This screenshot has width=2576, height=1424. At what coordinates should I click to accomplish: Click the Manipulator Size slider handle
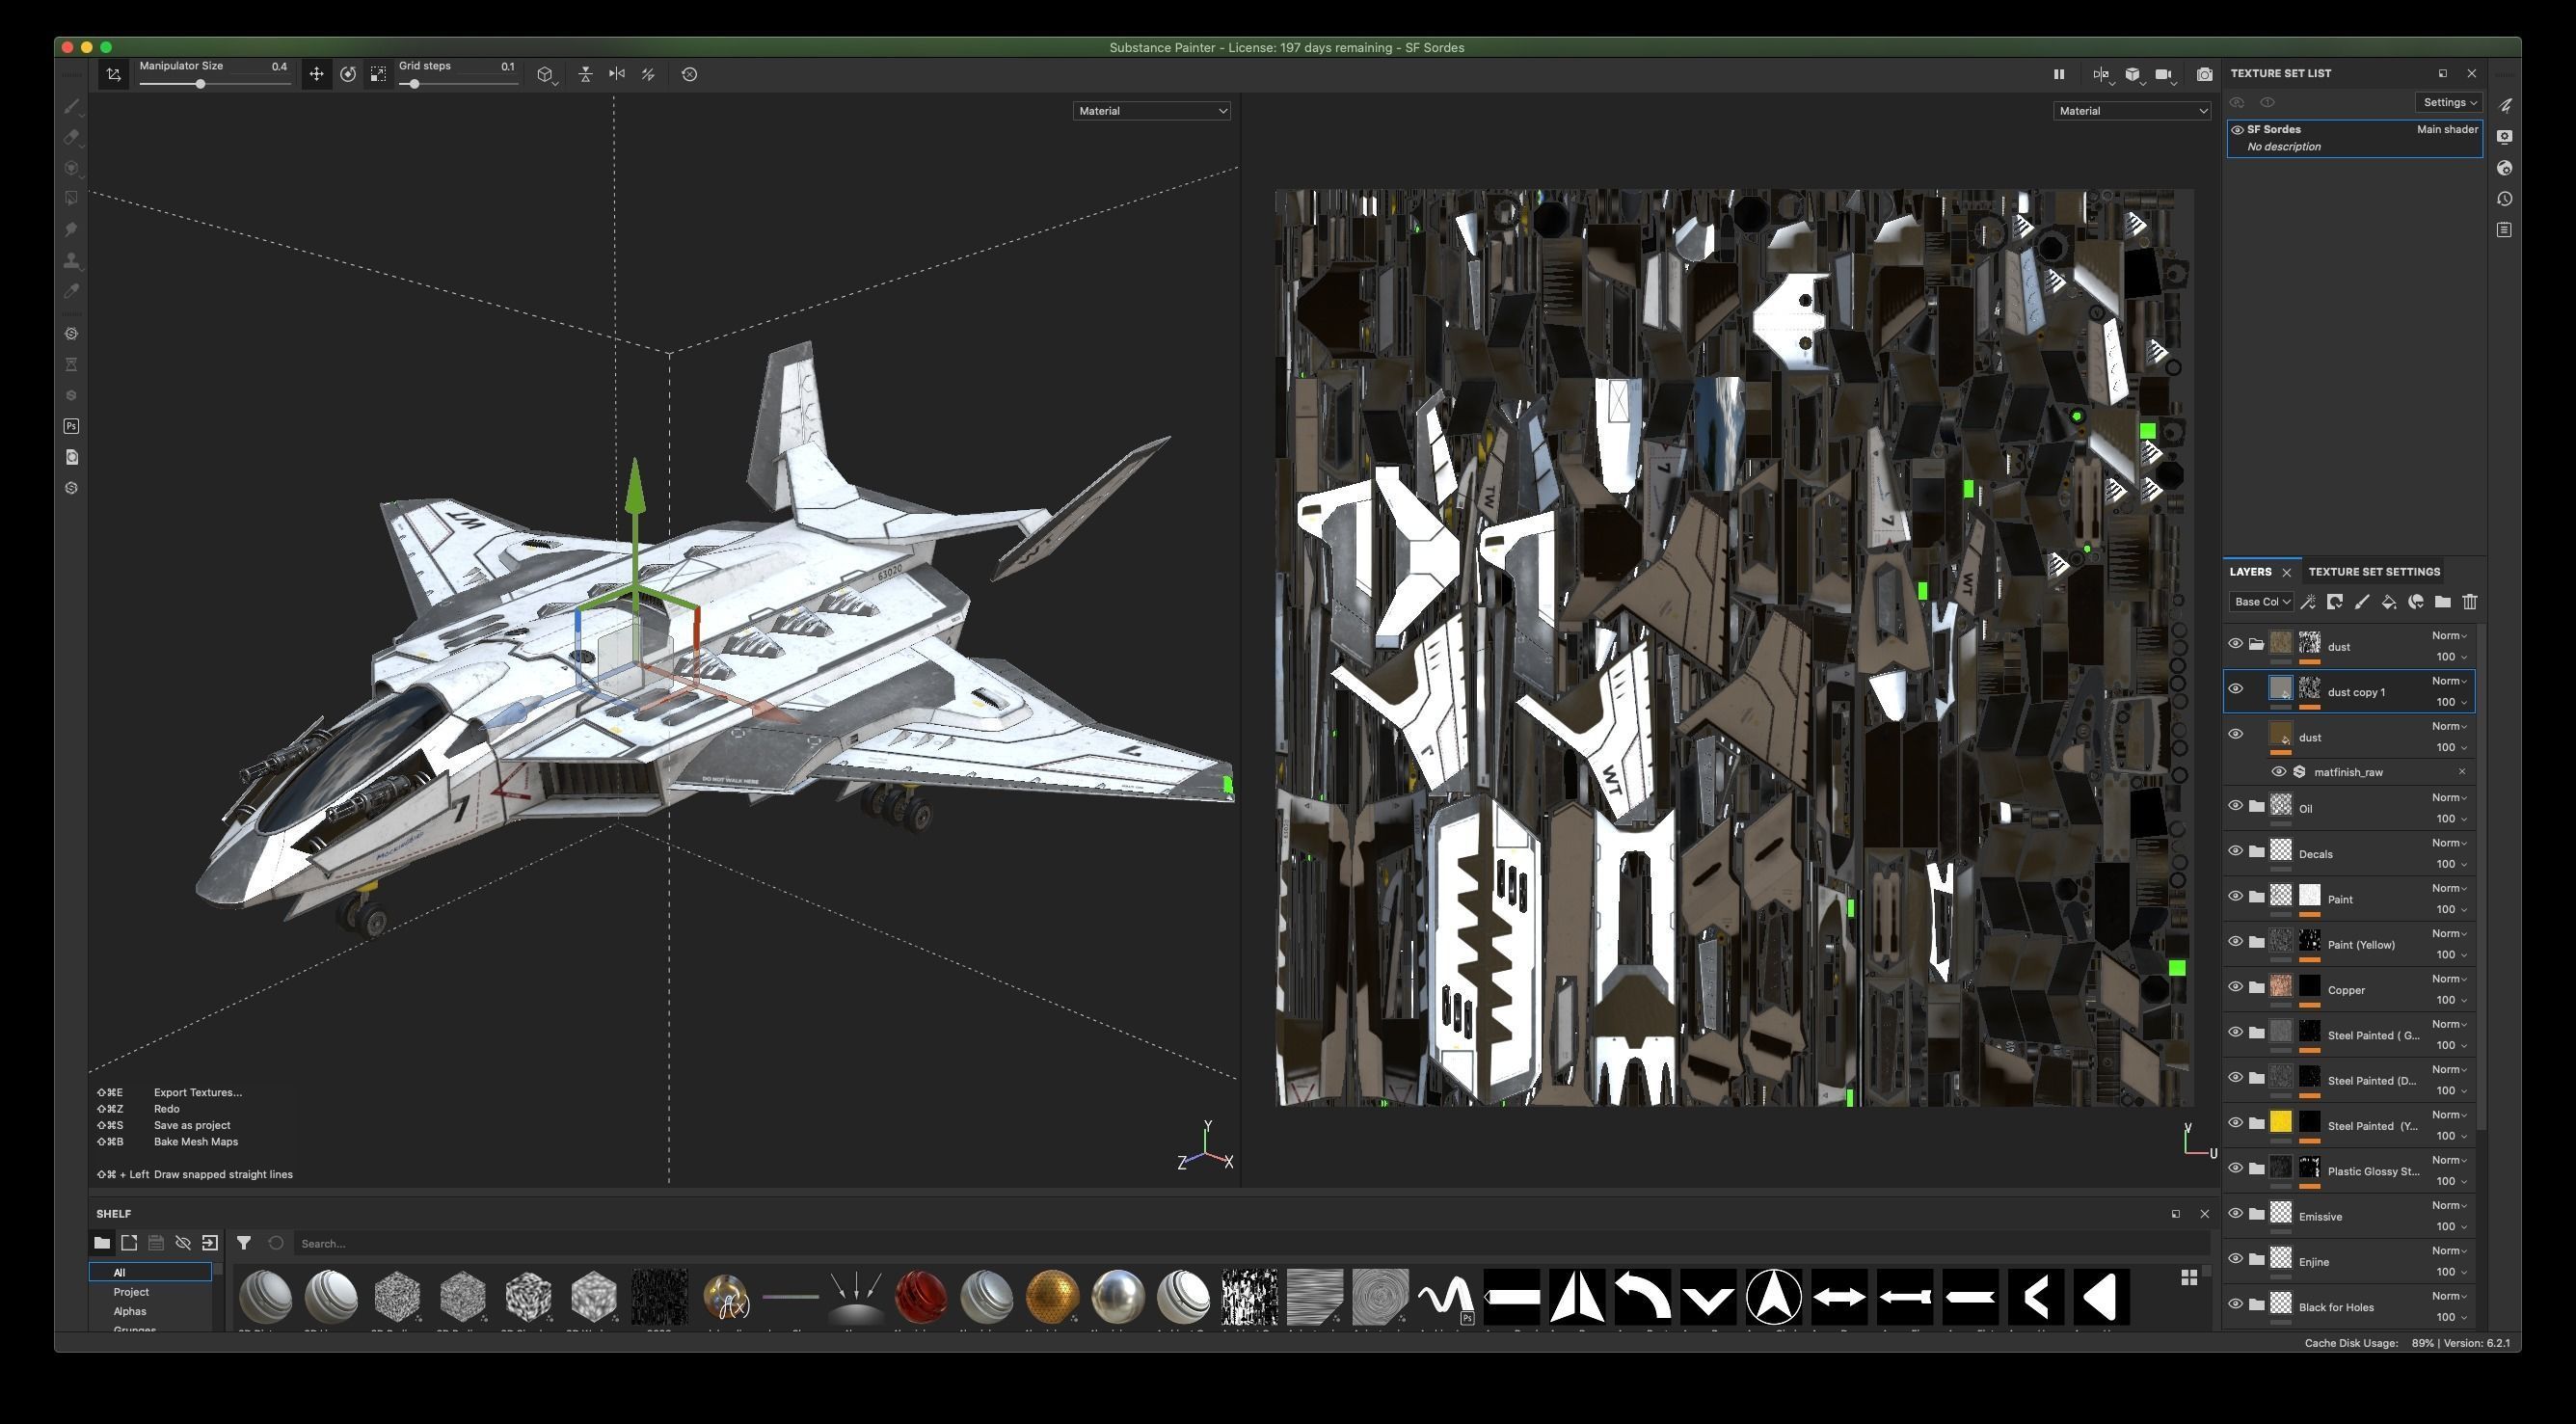click(200, 84)
